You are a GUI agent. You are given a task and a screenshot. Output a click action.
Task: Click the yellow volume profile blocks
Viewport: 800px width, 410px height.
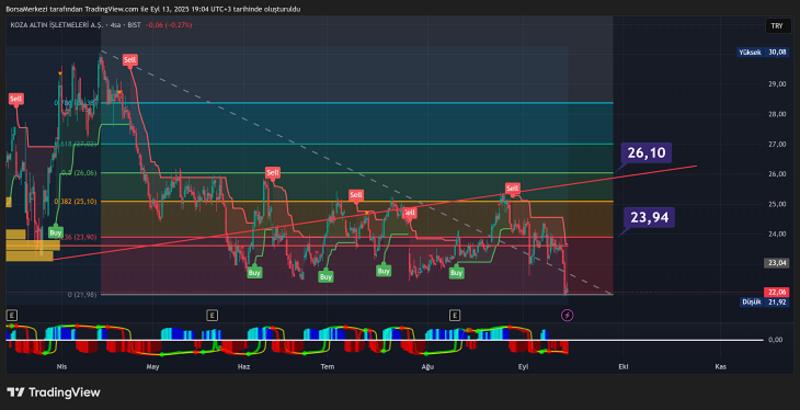32,245
